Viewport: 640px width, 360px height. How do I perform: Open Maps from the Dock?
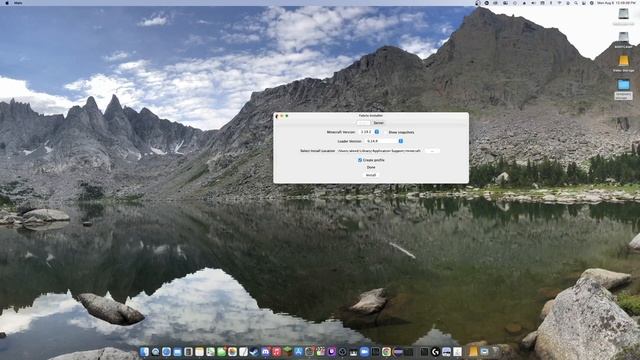point(210,351)
